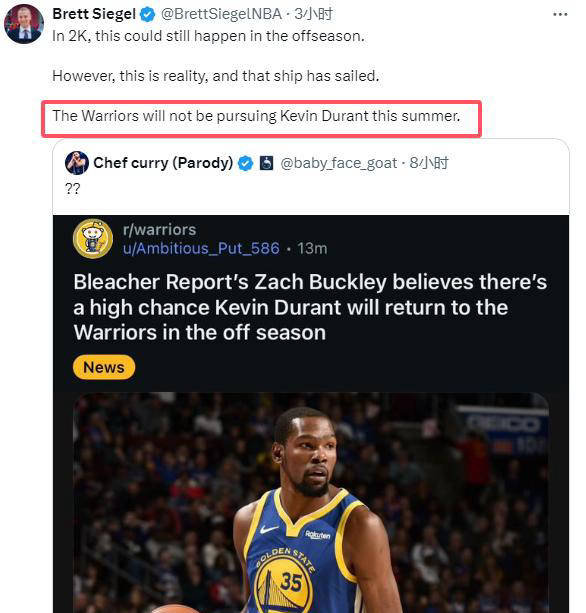Open the Kevin Durant Warriors jersey photo
Image resolution: width=586 pixels, height=613 pixels.
pyautogui.click(x=311, y=502)
